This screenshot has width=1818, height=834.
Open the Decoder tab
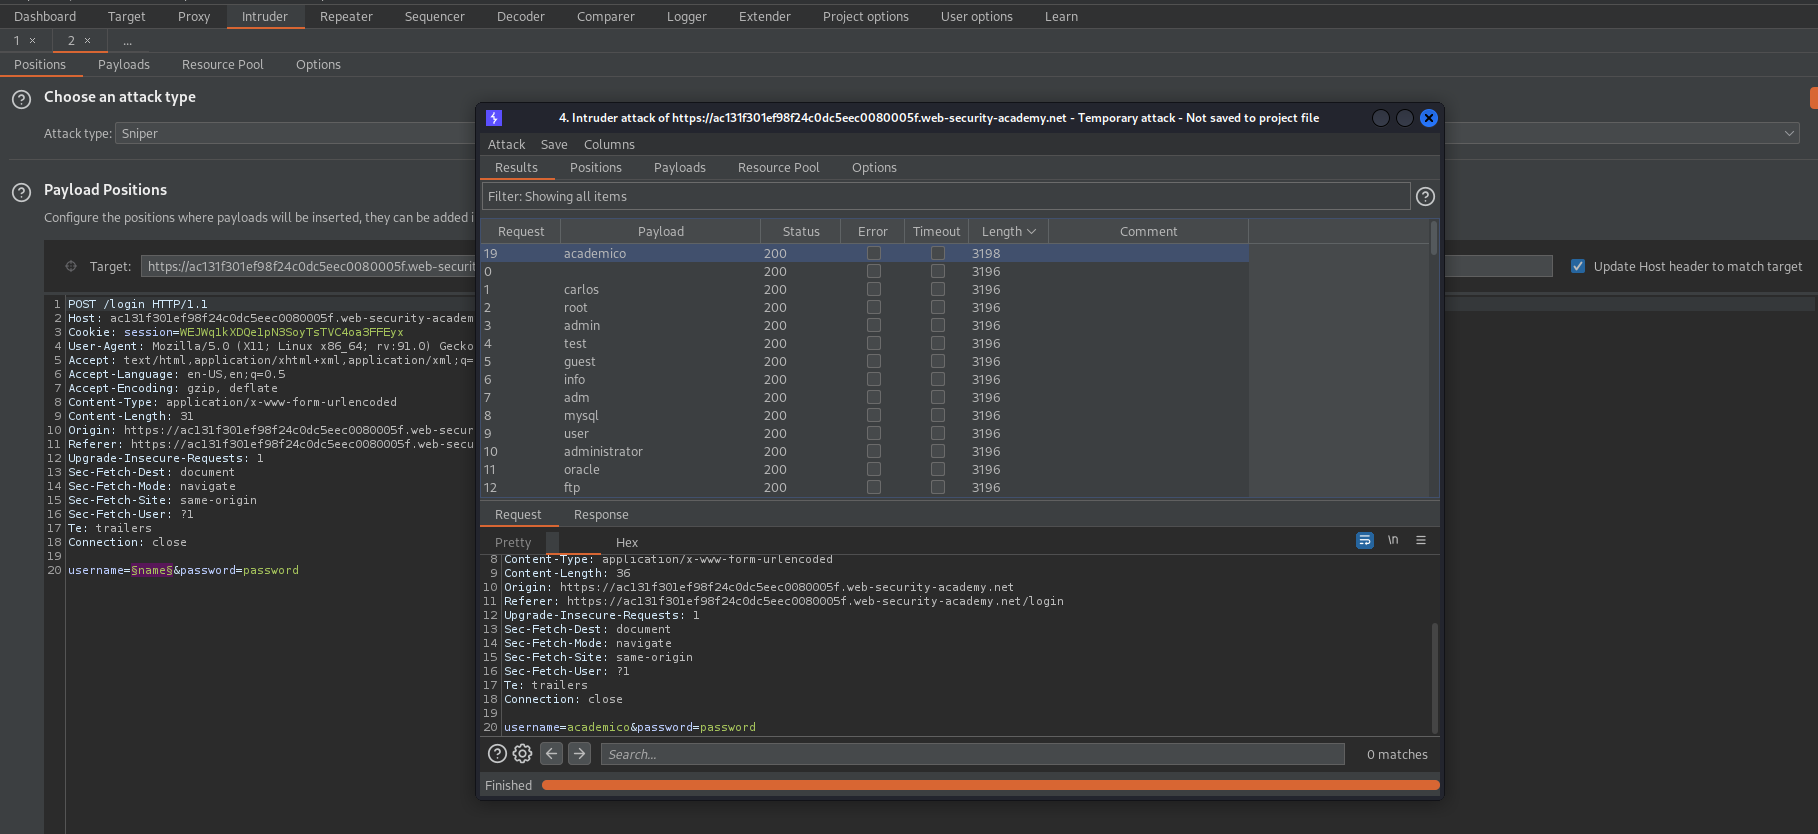point(521,16)
